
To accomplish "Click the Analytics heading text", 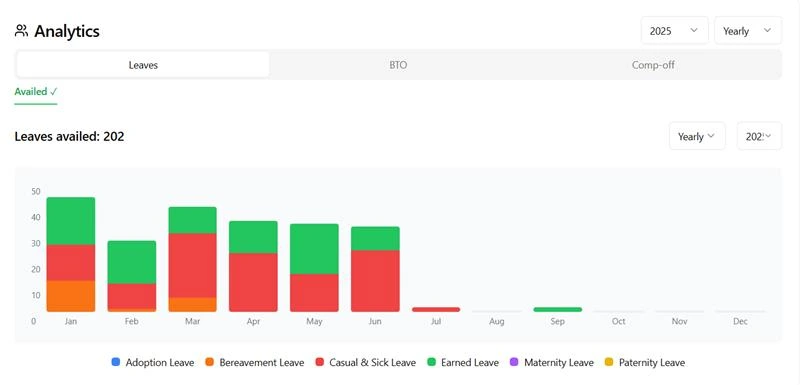I will click(67, 31).
